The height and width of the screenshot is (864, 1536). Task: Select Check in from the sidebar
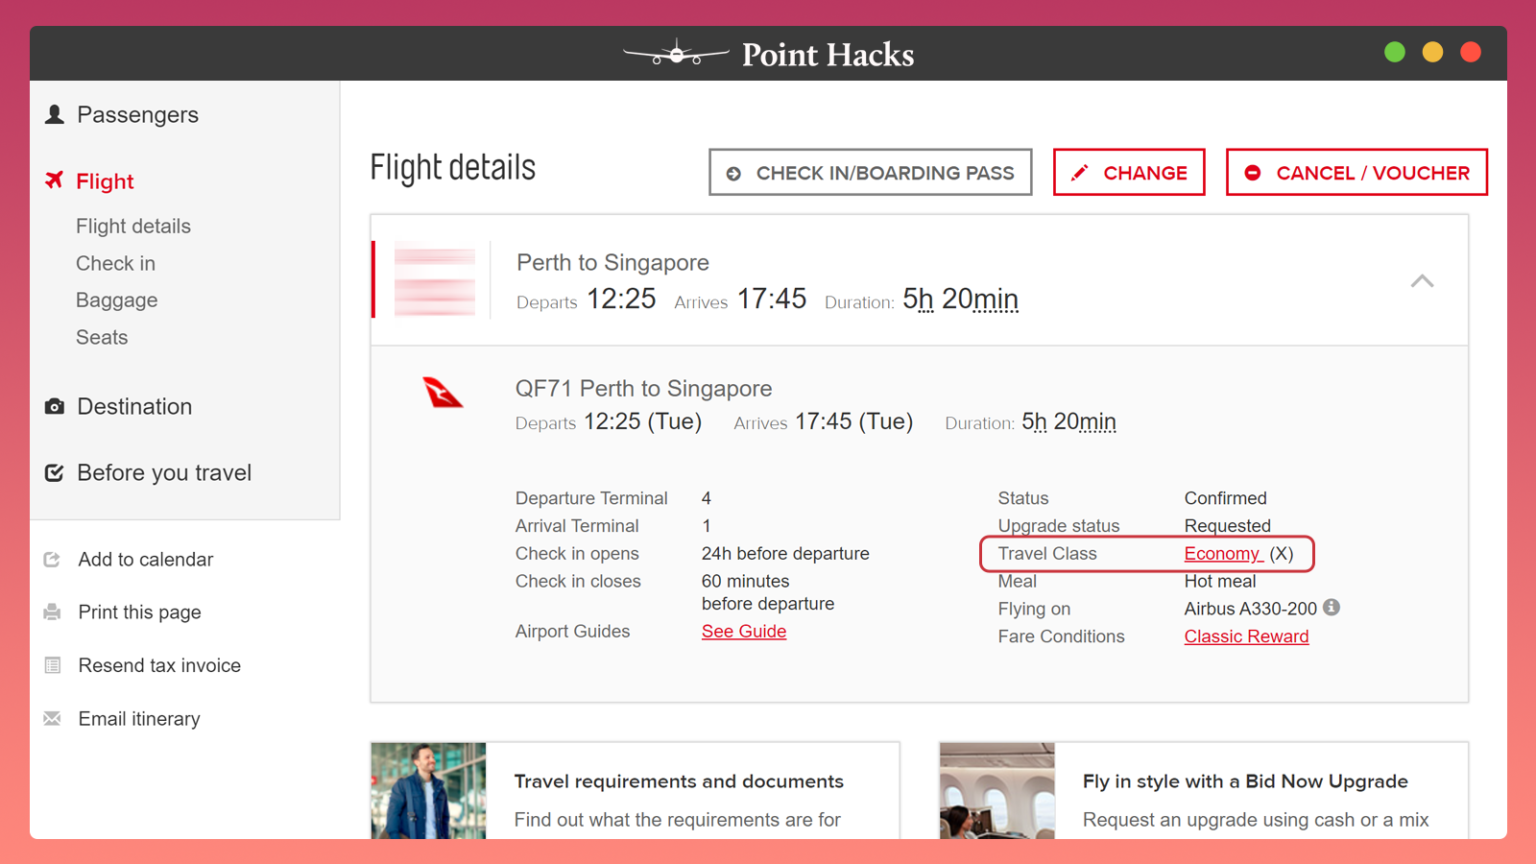(115, 263)
